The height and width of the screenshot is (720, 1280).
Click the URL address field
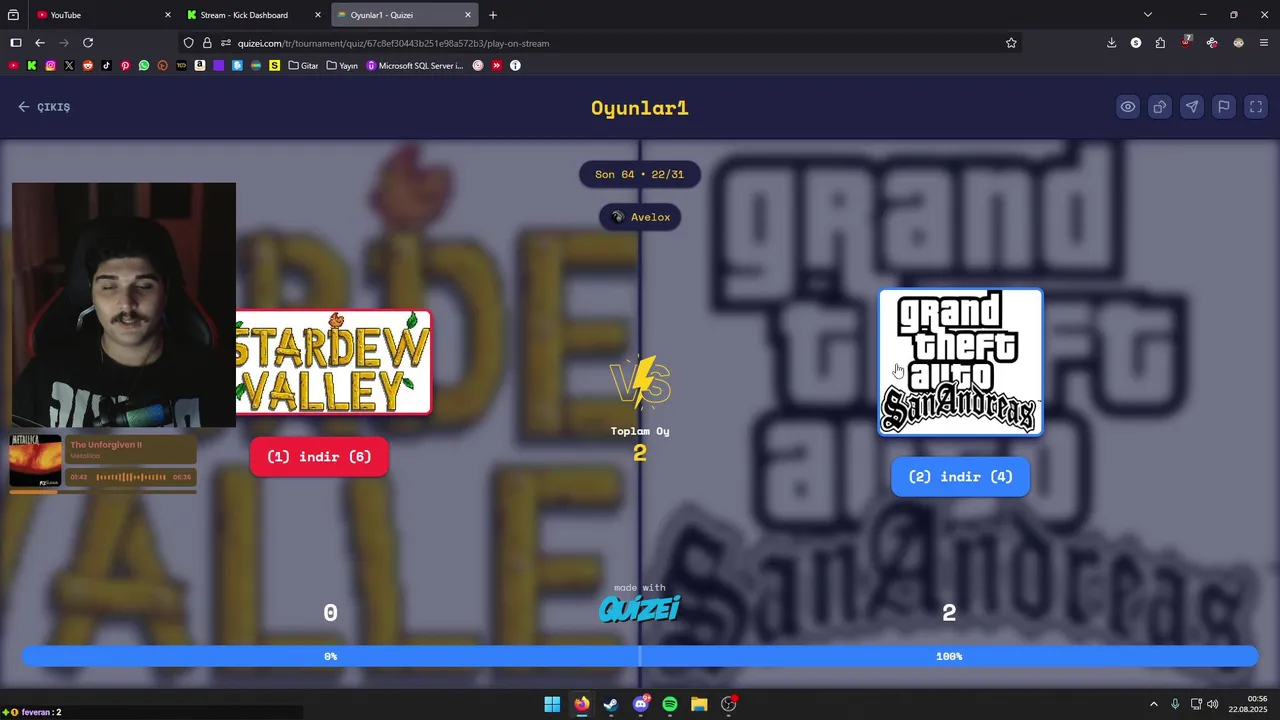600,43
